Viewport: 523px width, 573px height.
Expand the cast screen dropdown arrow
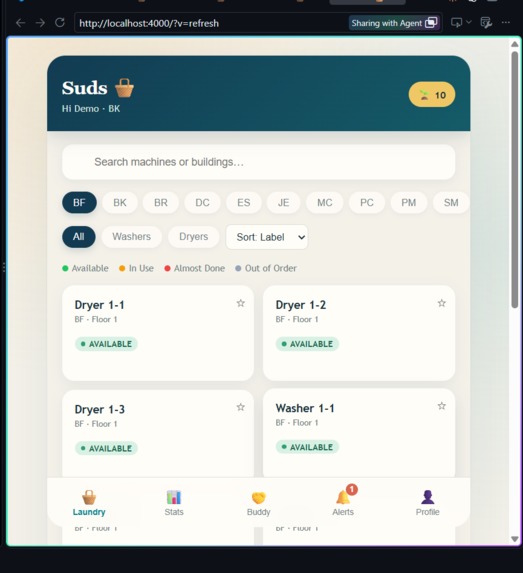pyautogui.click(x=469, y=23)
